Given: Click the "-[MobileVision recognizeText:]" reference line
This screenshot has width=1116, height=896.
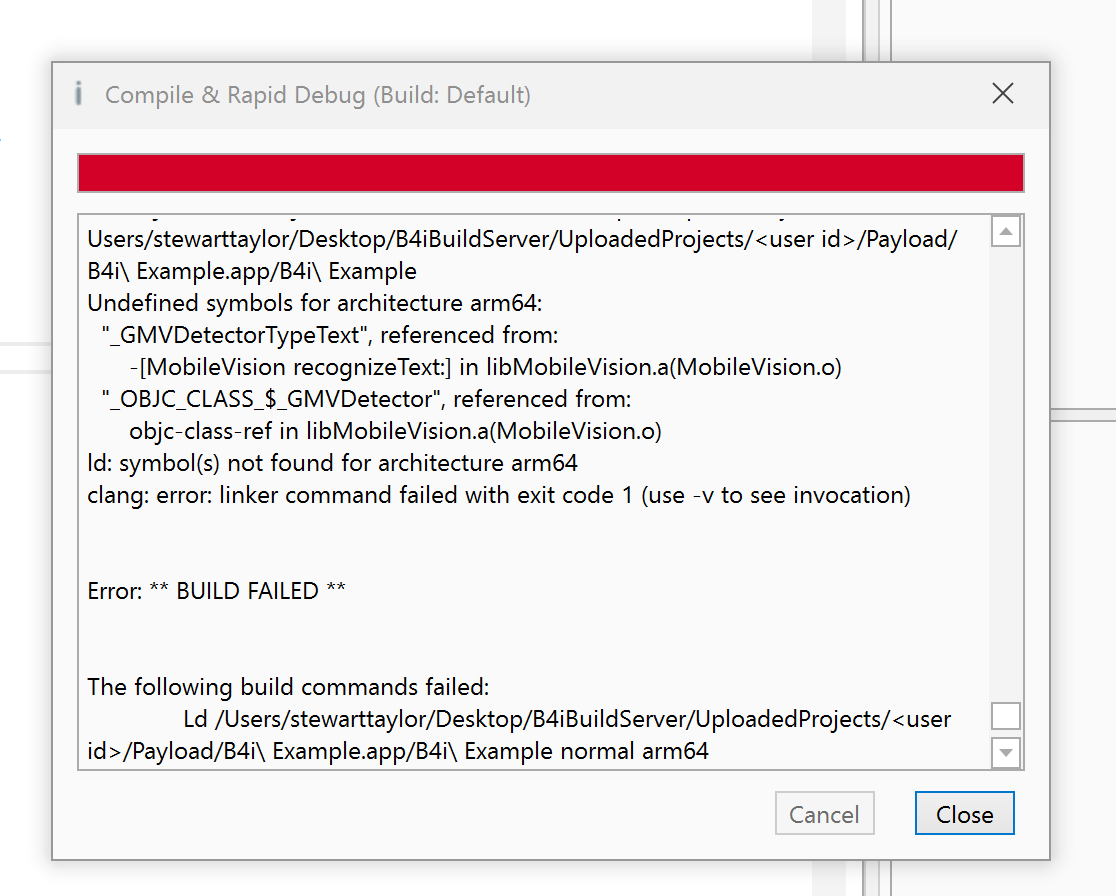Looking at the screenshot, I should point(485,367).
